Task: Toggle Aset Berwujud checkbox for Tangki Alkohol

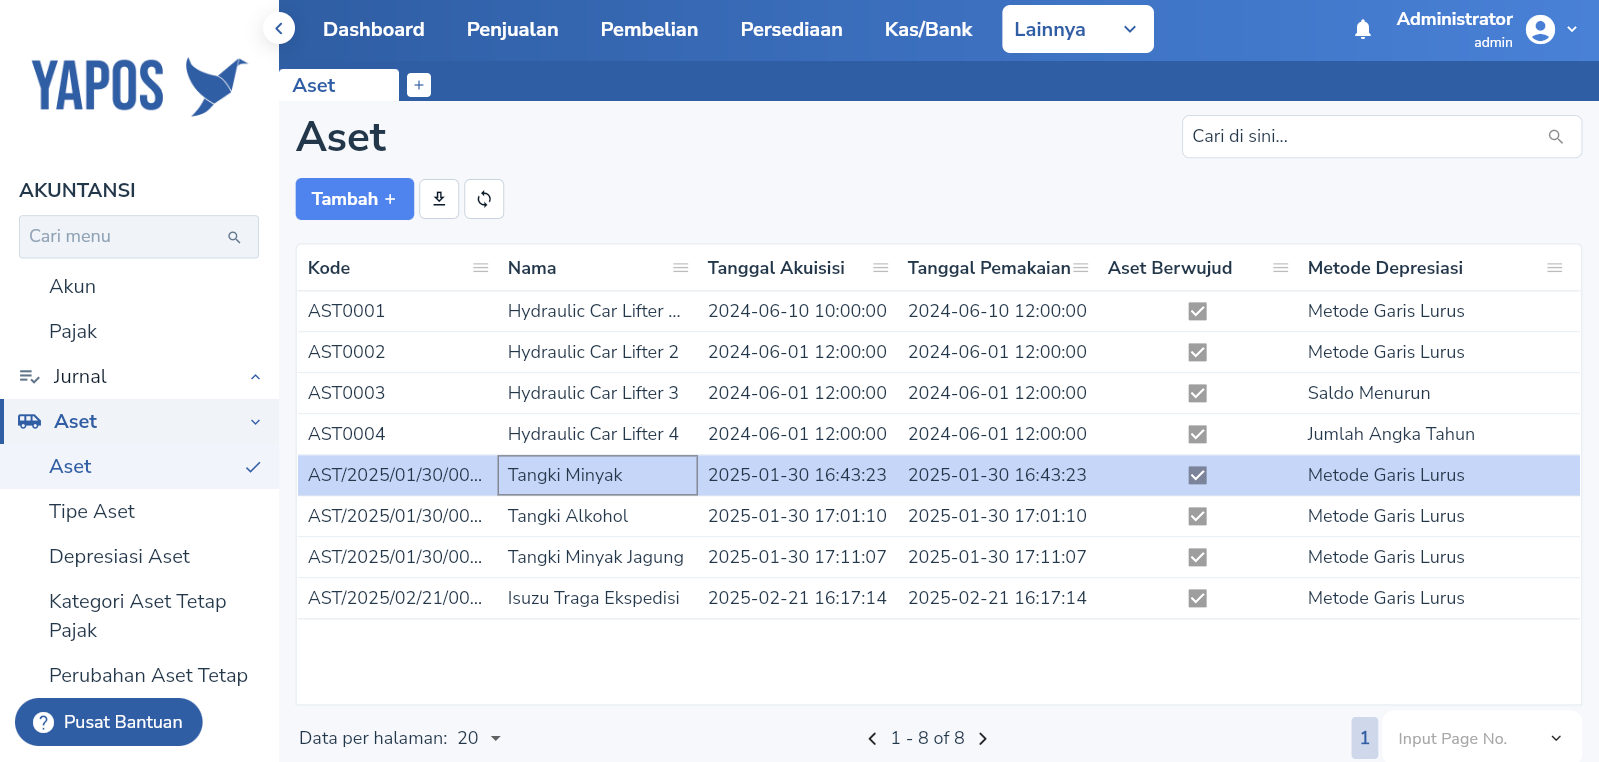Action: coord(1197,516)
